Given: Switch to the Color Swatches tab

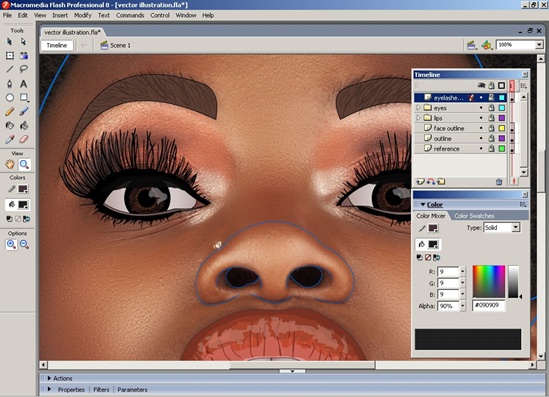Looking at the screenshot, I should pyautogui.click(x=474, y=216).
